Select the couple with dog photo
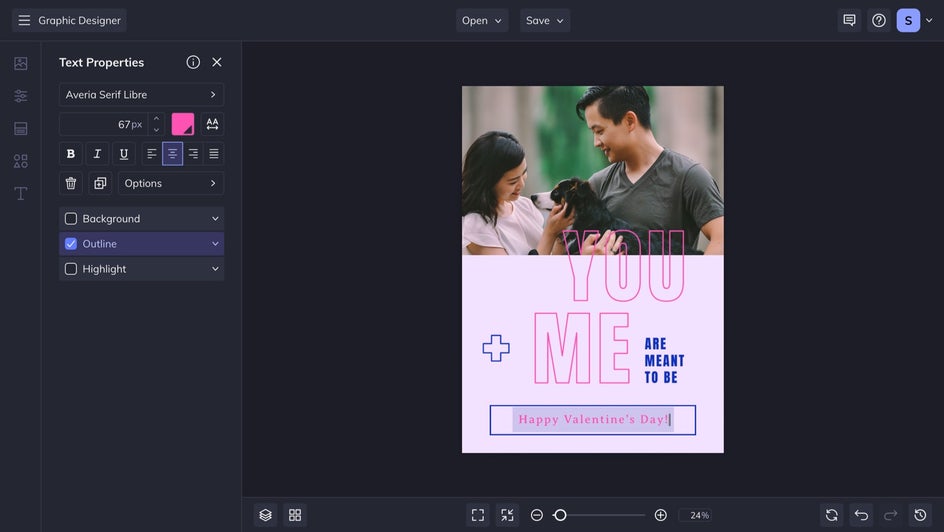944x532 pixels. click(593, 170)
